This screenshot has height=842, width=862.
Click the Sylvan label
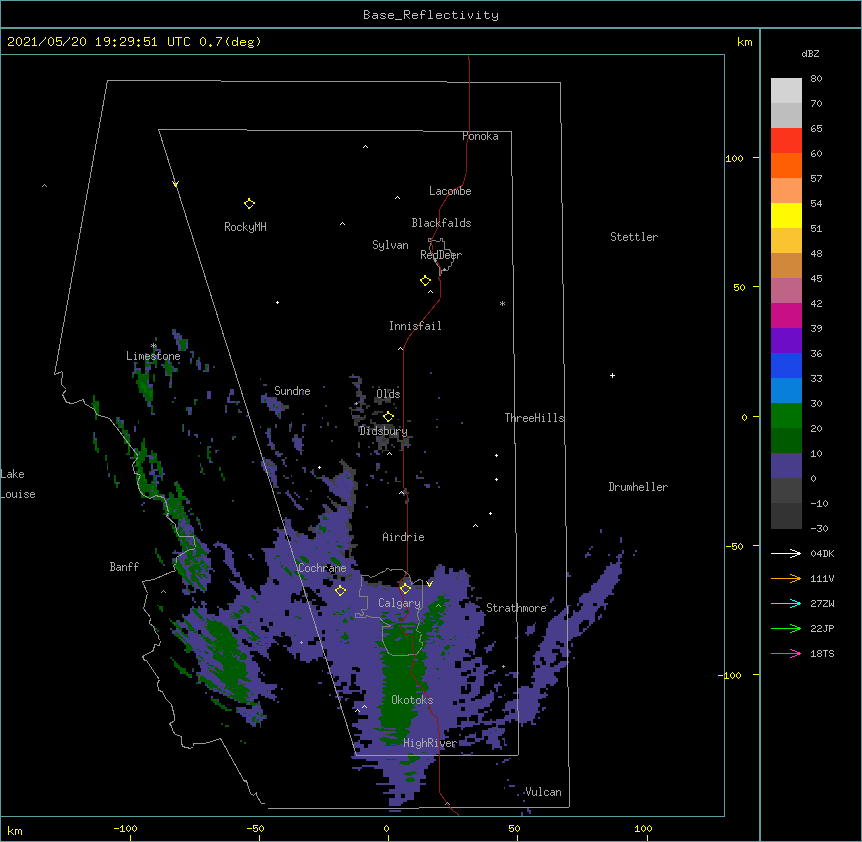[x=390, y=245]
